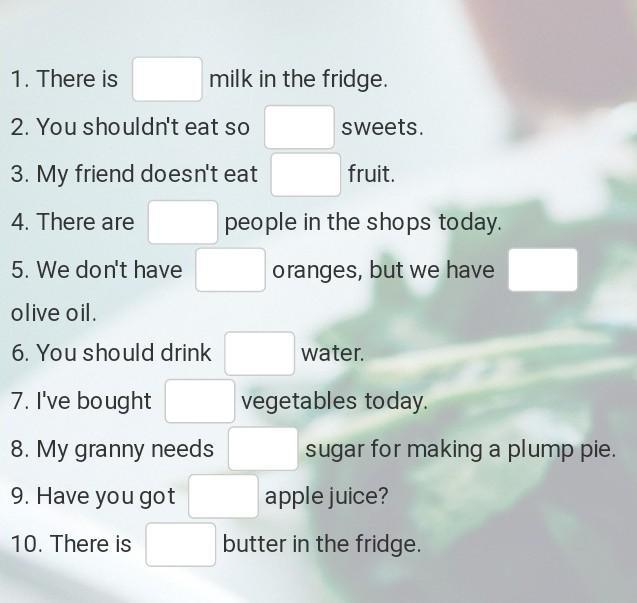This screenshot has width=637, height=603.
Task: Focus the blank before 'people in the shops'
Action: pos(183,222)
